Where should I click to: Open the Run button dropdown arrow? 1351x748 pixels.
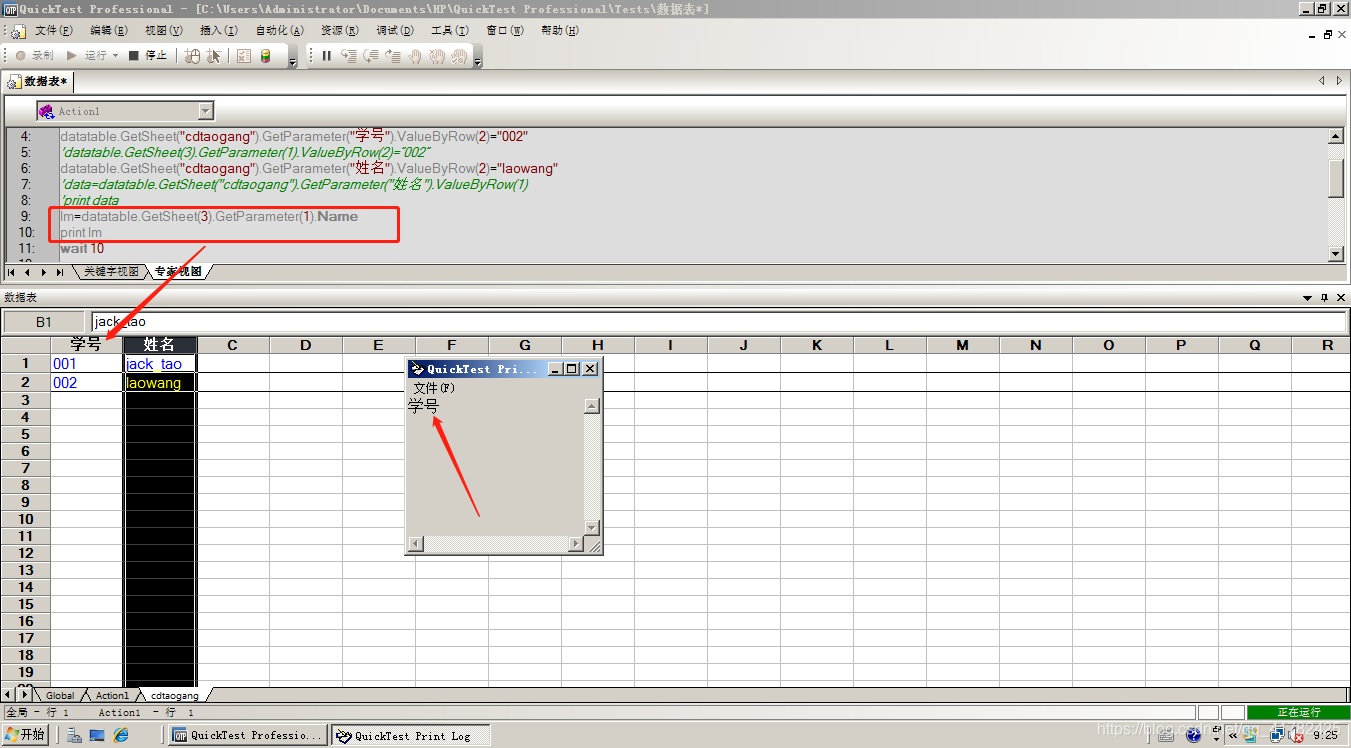[x=116, y=56]
